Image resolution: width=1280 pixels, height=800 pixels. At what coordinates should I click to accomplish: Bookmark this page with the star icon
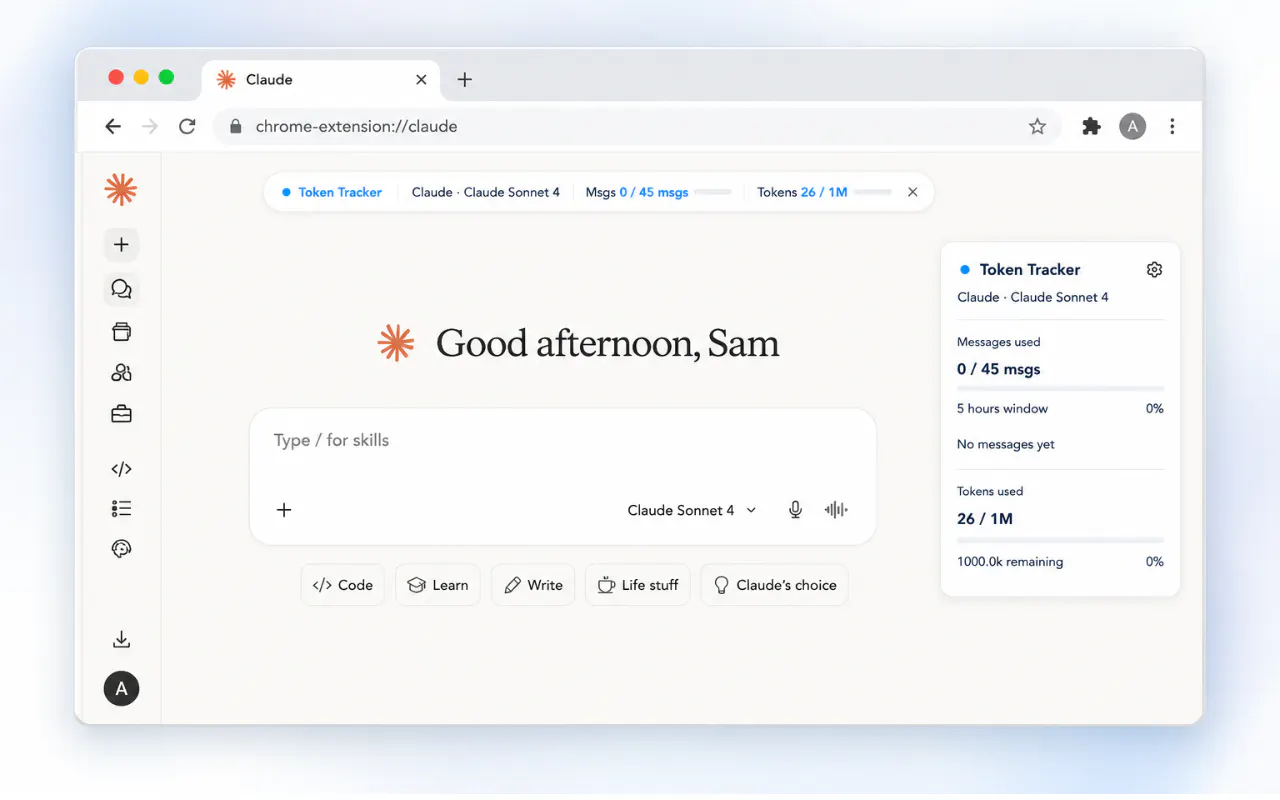1037,126
